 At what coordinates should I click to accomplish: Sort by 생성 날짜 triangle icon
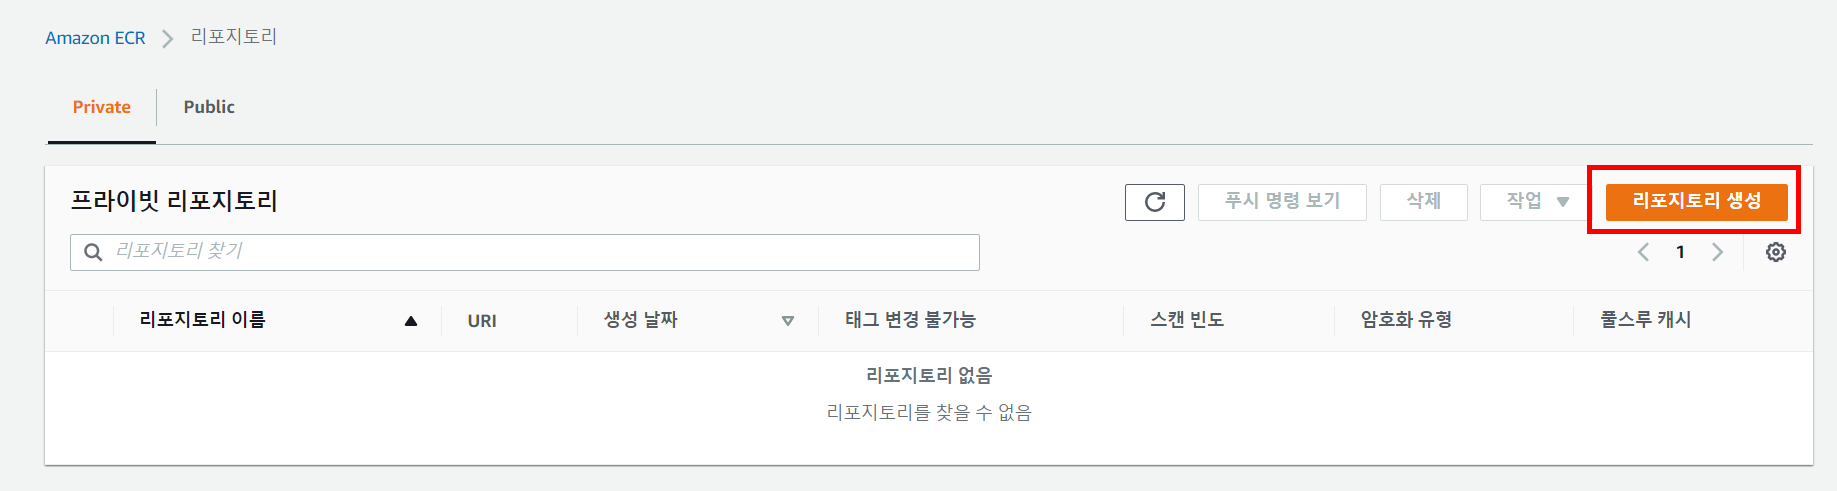[x=788, y=321]
